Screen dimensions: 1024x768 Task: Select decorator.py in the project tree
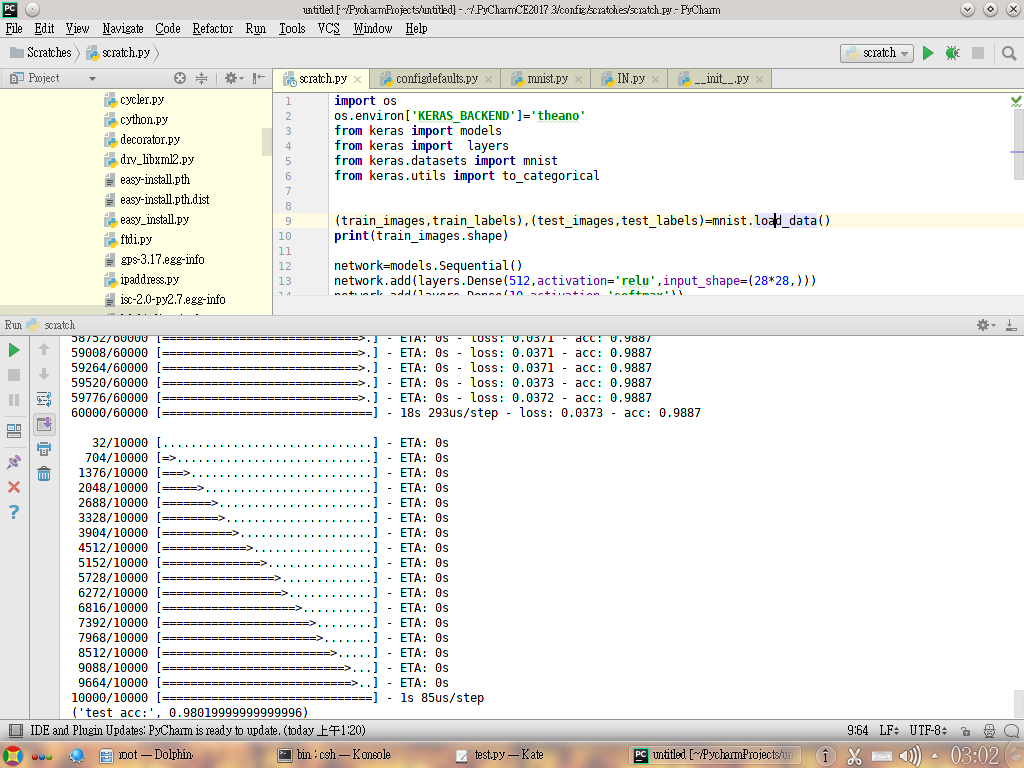[x=150, y=140]
